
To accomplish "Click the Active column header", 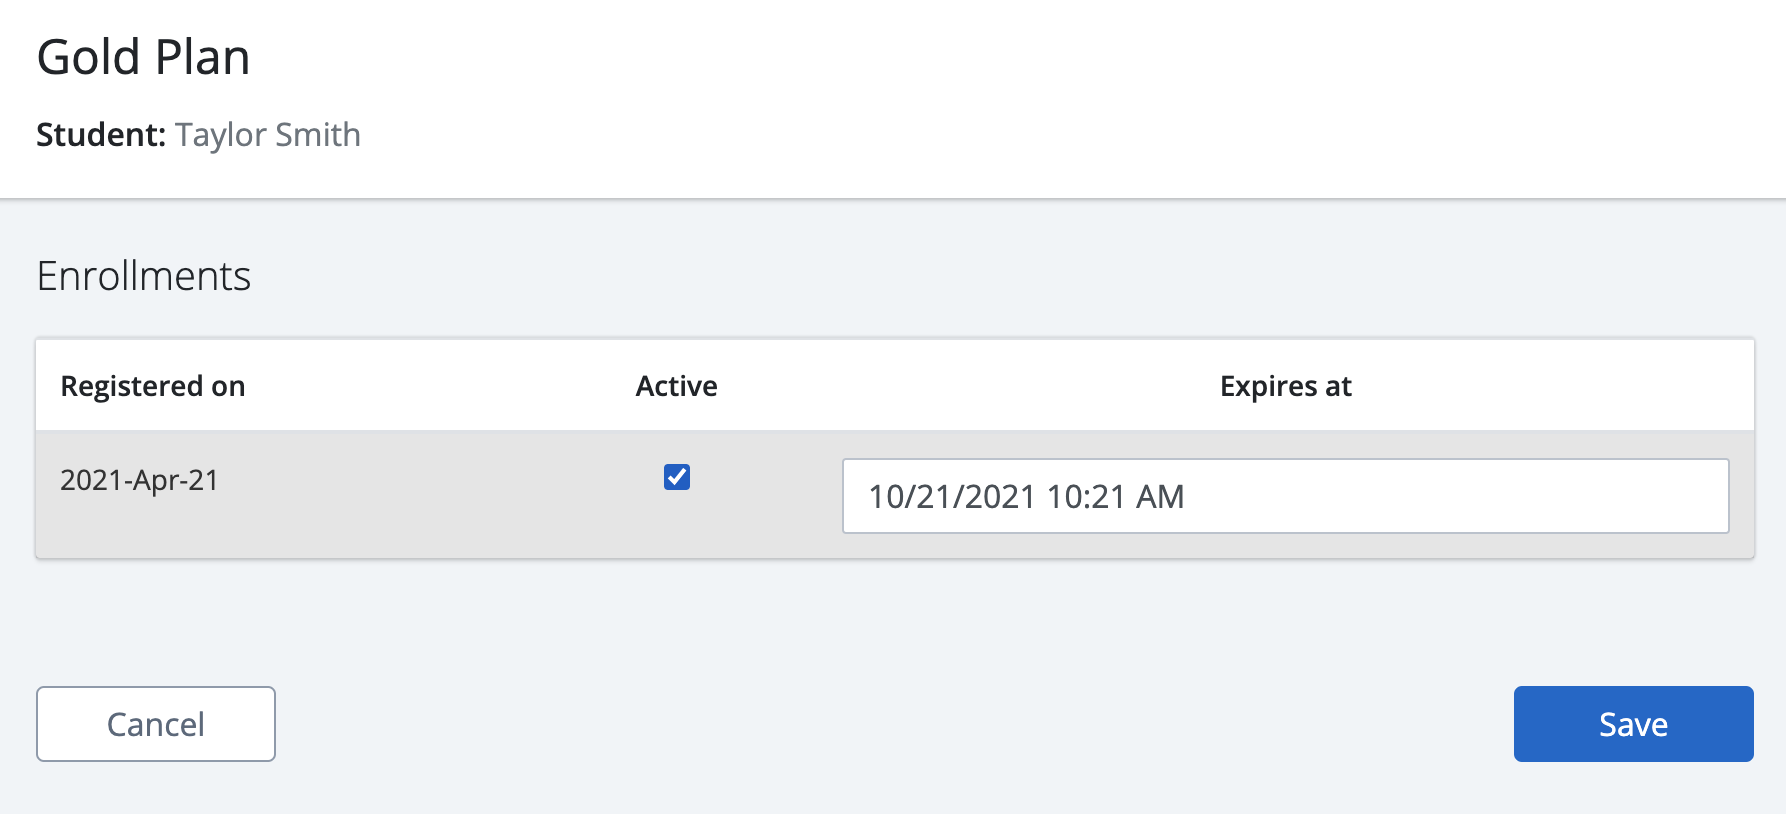I will tap(677, 386).
